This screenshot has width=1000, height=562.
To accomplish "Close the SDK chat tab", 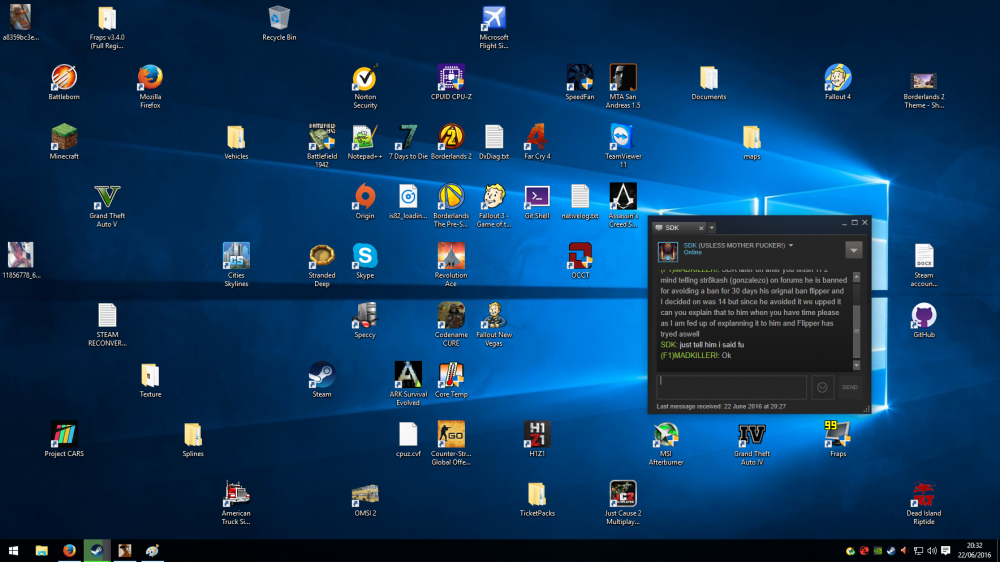I will (x=701, y=228).
